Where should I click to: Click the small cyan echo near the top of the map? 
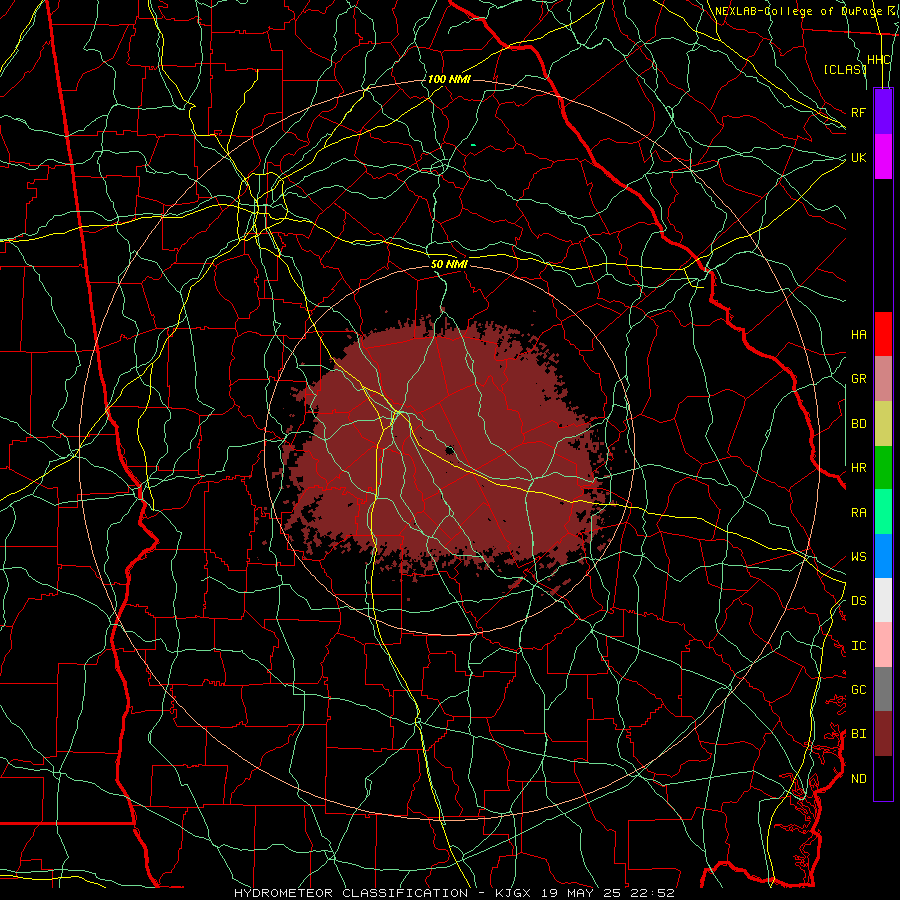pos(473,145)
